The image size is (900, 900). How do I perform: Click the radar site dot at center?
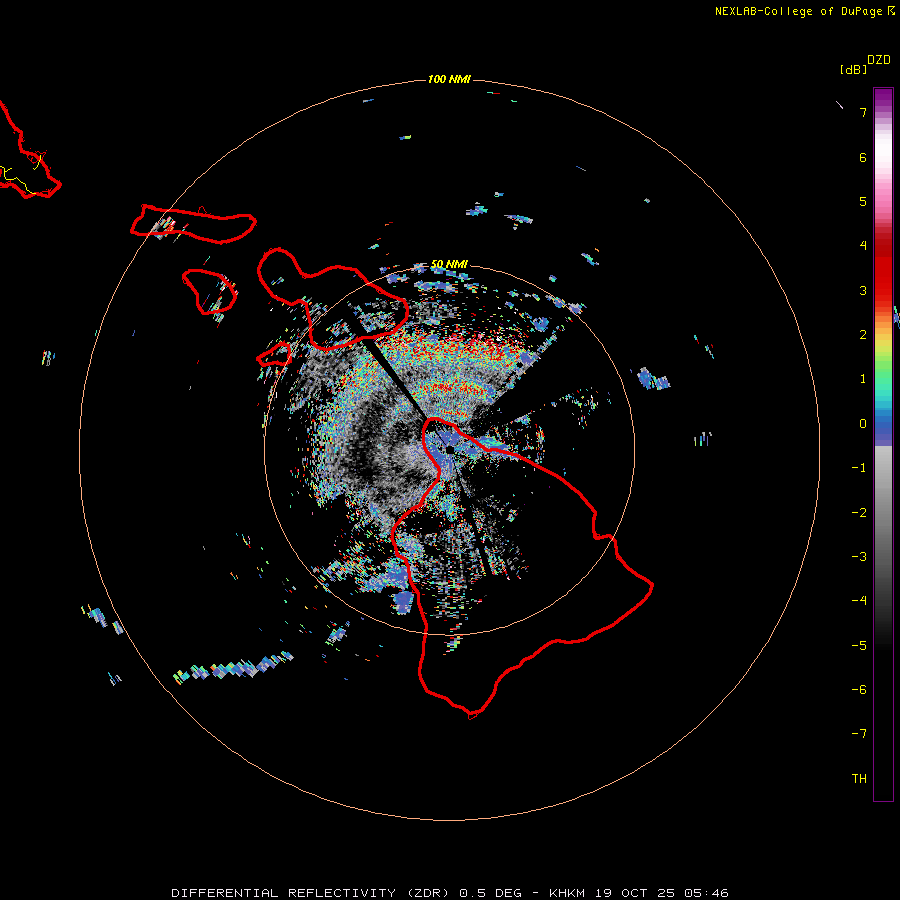pos(450,449)
